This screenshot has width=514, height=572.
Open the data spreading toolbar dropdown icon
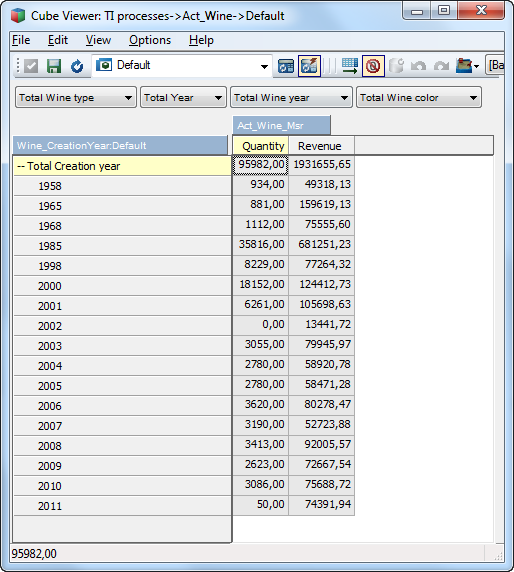click(x=467, y=66)
